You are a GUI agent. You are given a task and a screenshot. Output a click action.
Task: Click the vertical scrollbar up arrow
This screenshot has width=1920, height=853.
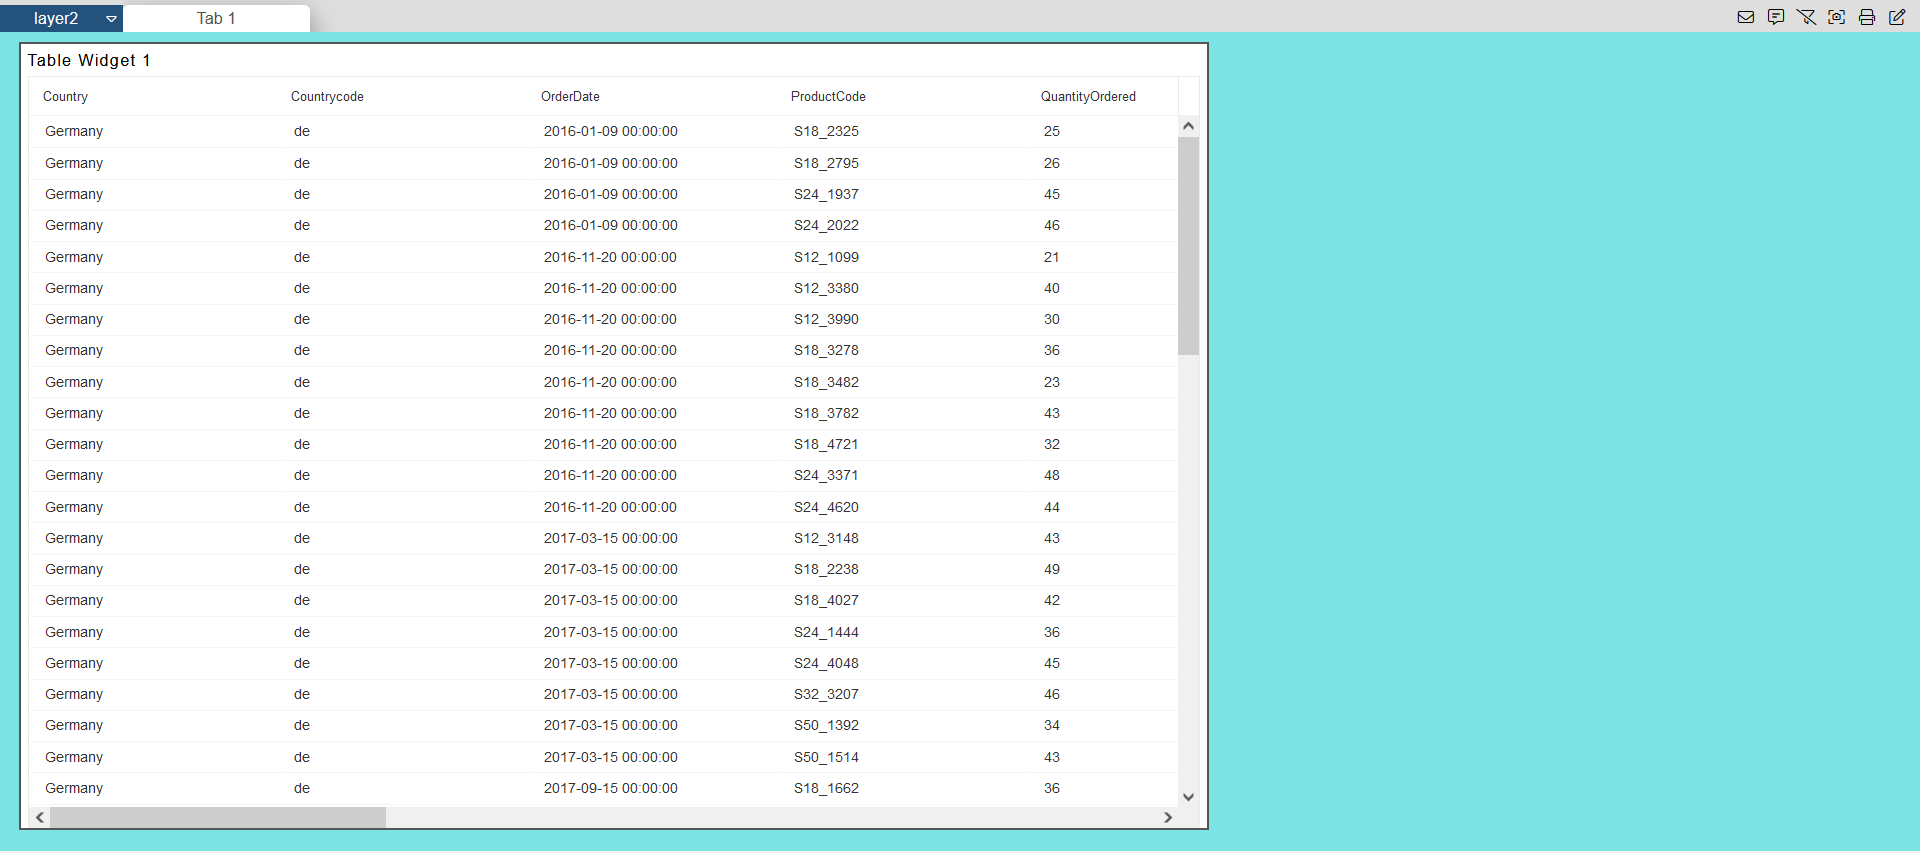coord(1188,126)
